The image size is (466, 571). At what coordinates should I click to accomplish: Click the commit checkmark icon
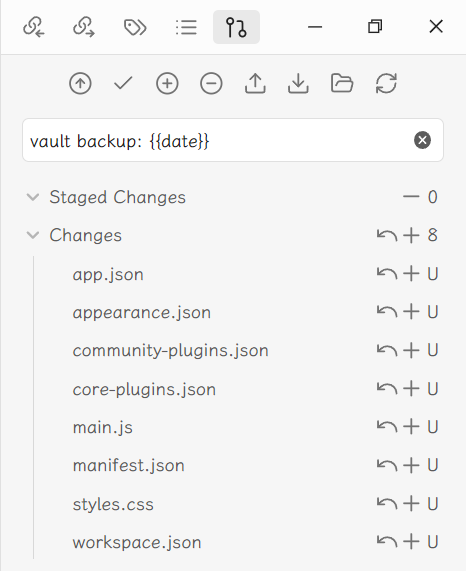(123, 83)
